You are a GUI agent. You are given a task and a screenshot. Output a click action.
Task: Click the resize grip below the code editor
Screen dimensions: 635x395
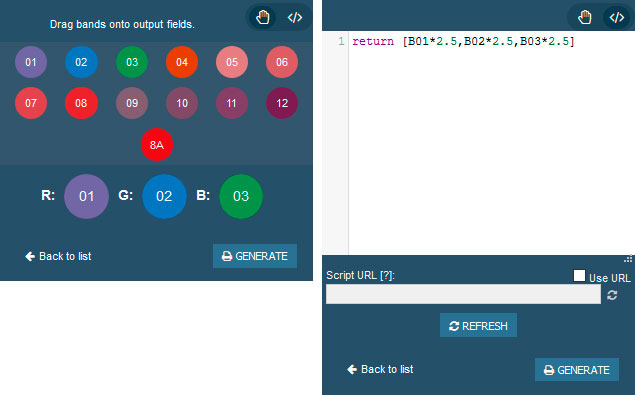(x=628, y=259)
